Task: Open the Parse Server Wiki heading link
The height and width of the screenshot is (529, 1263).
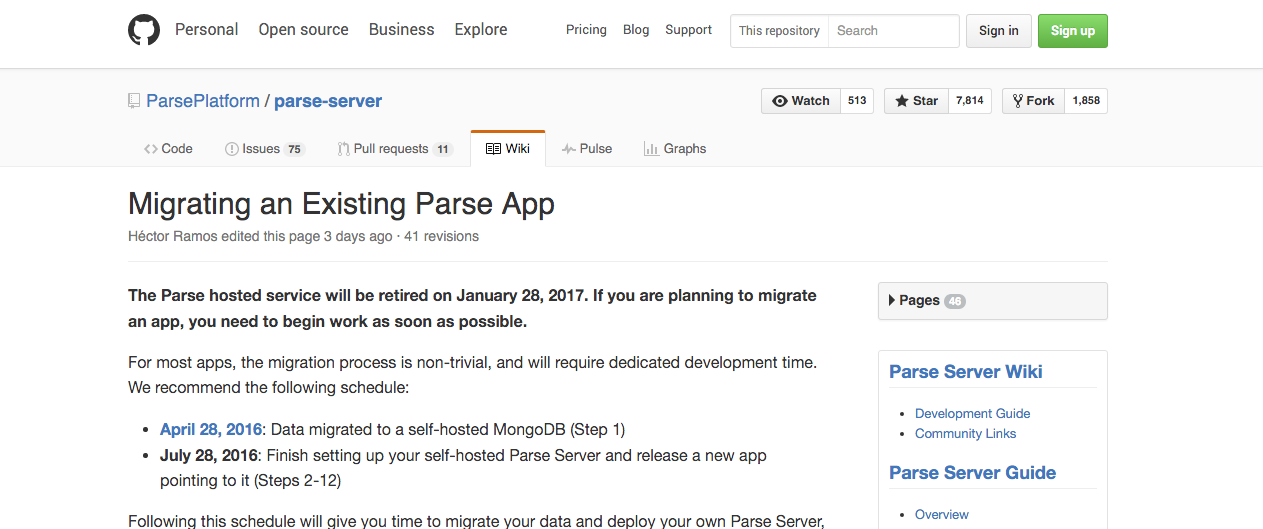Action: (966, 372)
